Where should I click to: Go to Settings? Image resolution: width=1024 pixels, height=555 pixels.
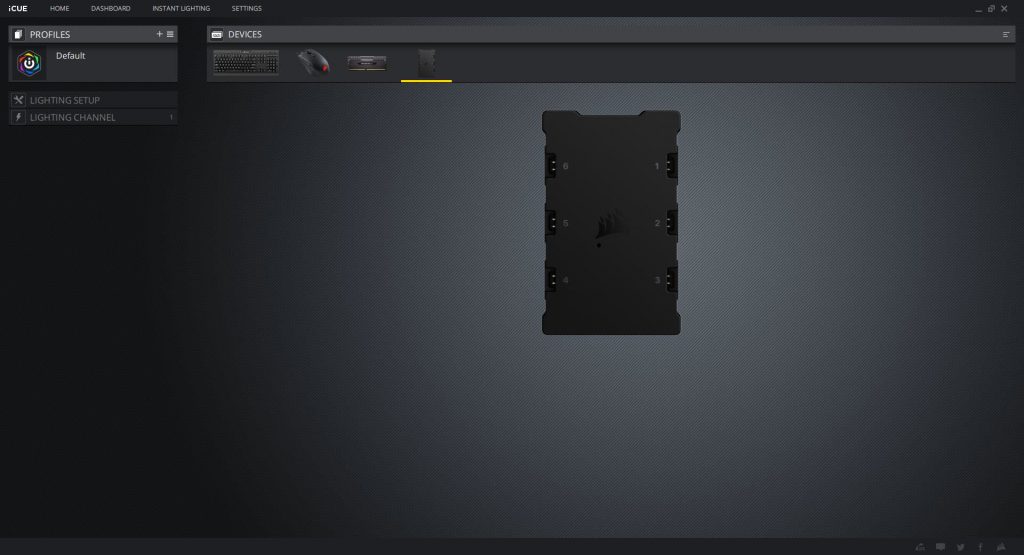[x=246, y=8]
